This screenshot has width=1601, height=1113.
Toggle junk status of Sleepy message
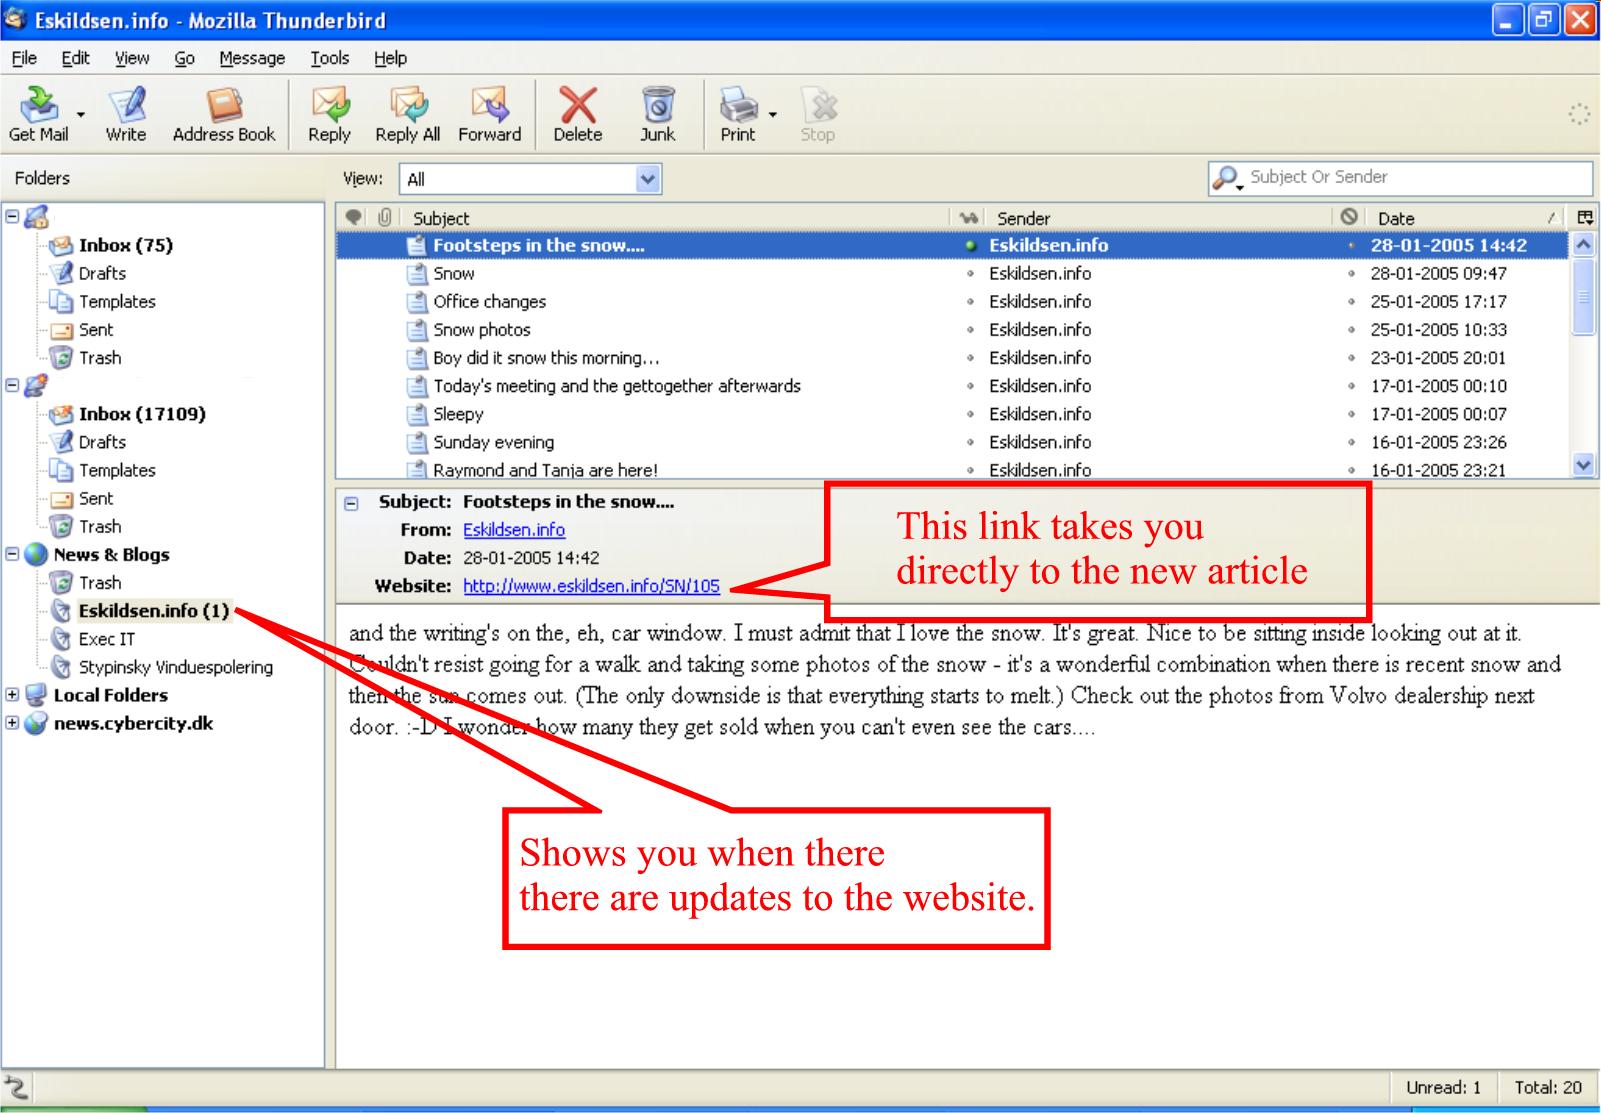1352,414
